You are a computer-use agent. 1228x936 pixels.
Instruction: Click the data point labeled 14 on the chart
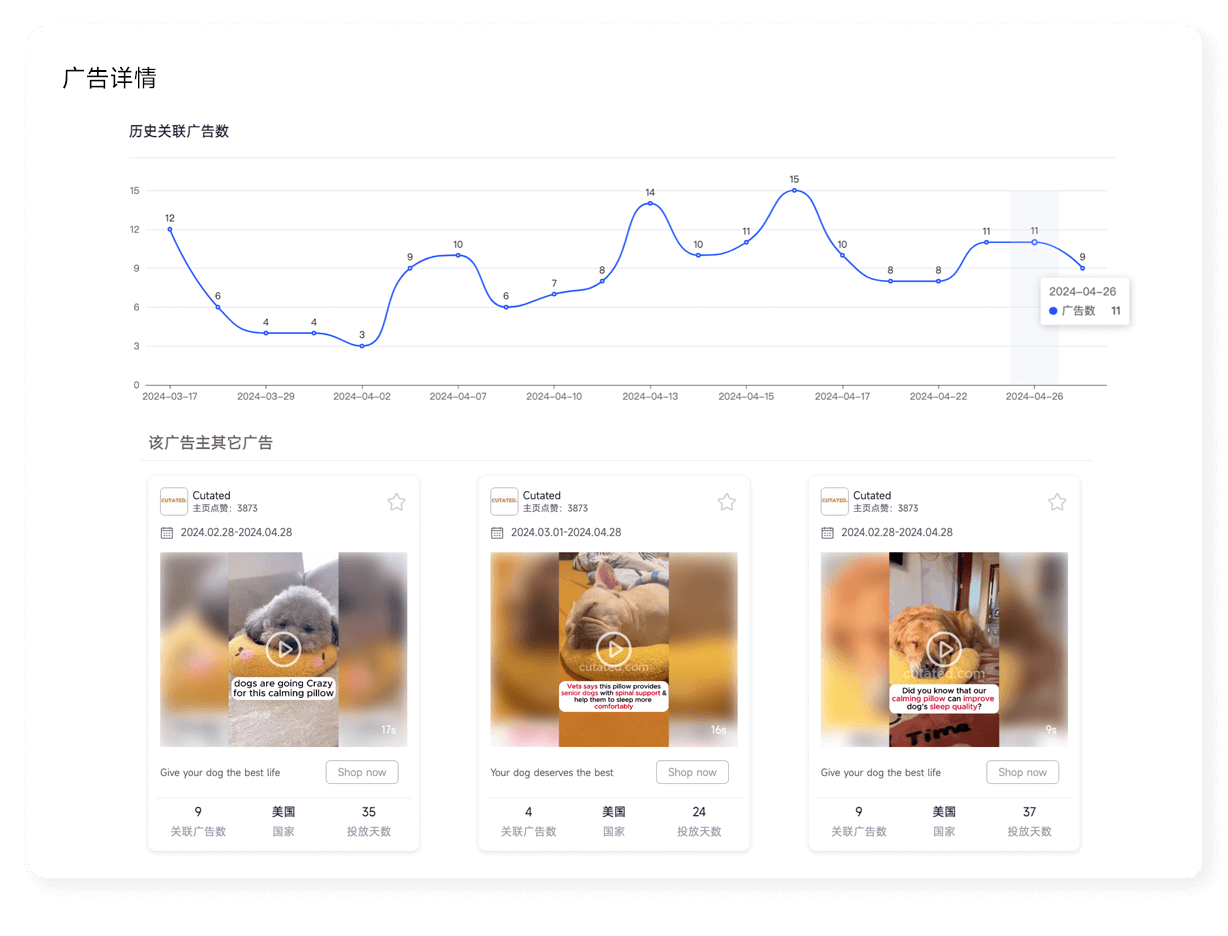pos(650,204)
